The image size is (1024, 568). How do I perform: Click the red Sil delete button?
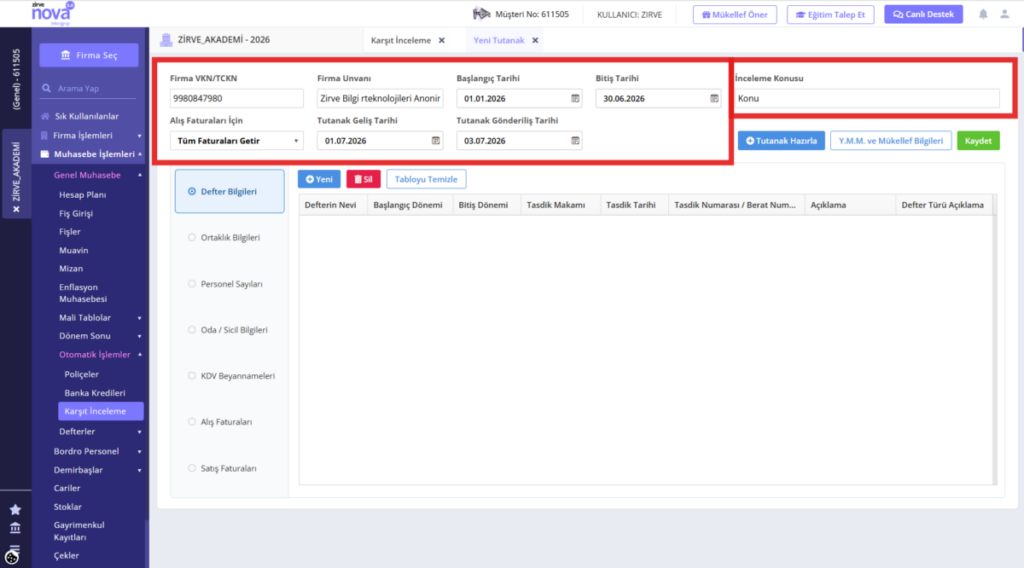(363, 179)
